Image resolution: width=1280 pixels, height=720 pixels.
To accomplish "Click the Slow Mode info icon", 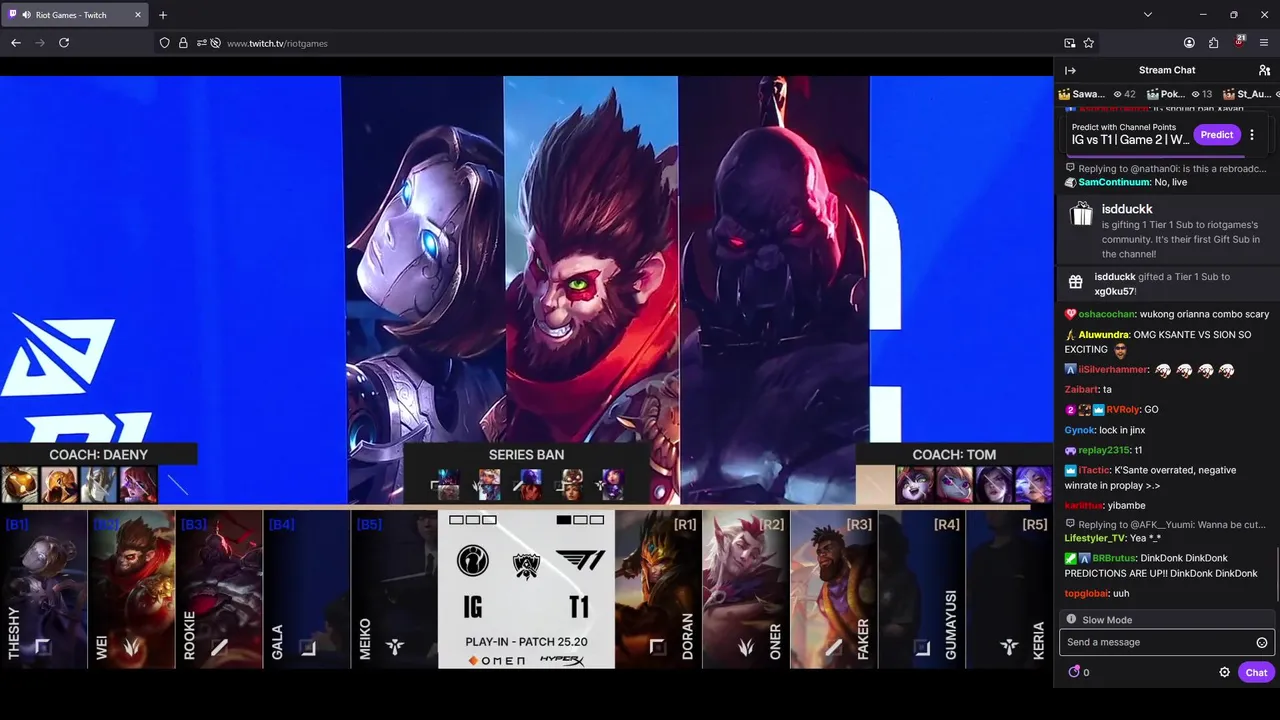I will tap(1071, 619).
